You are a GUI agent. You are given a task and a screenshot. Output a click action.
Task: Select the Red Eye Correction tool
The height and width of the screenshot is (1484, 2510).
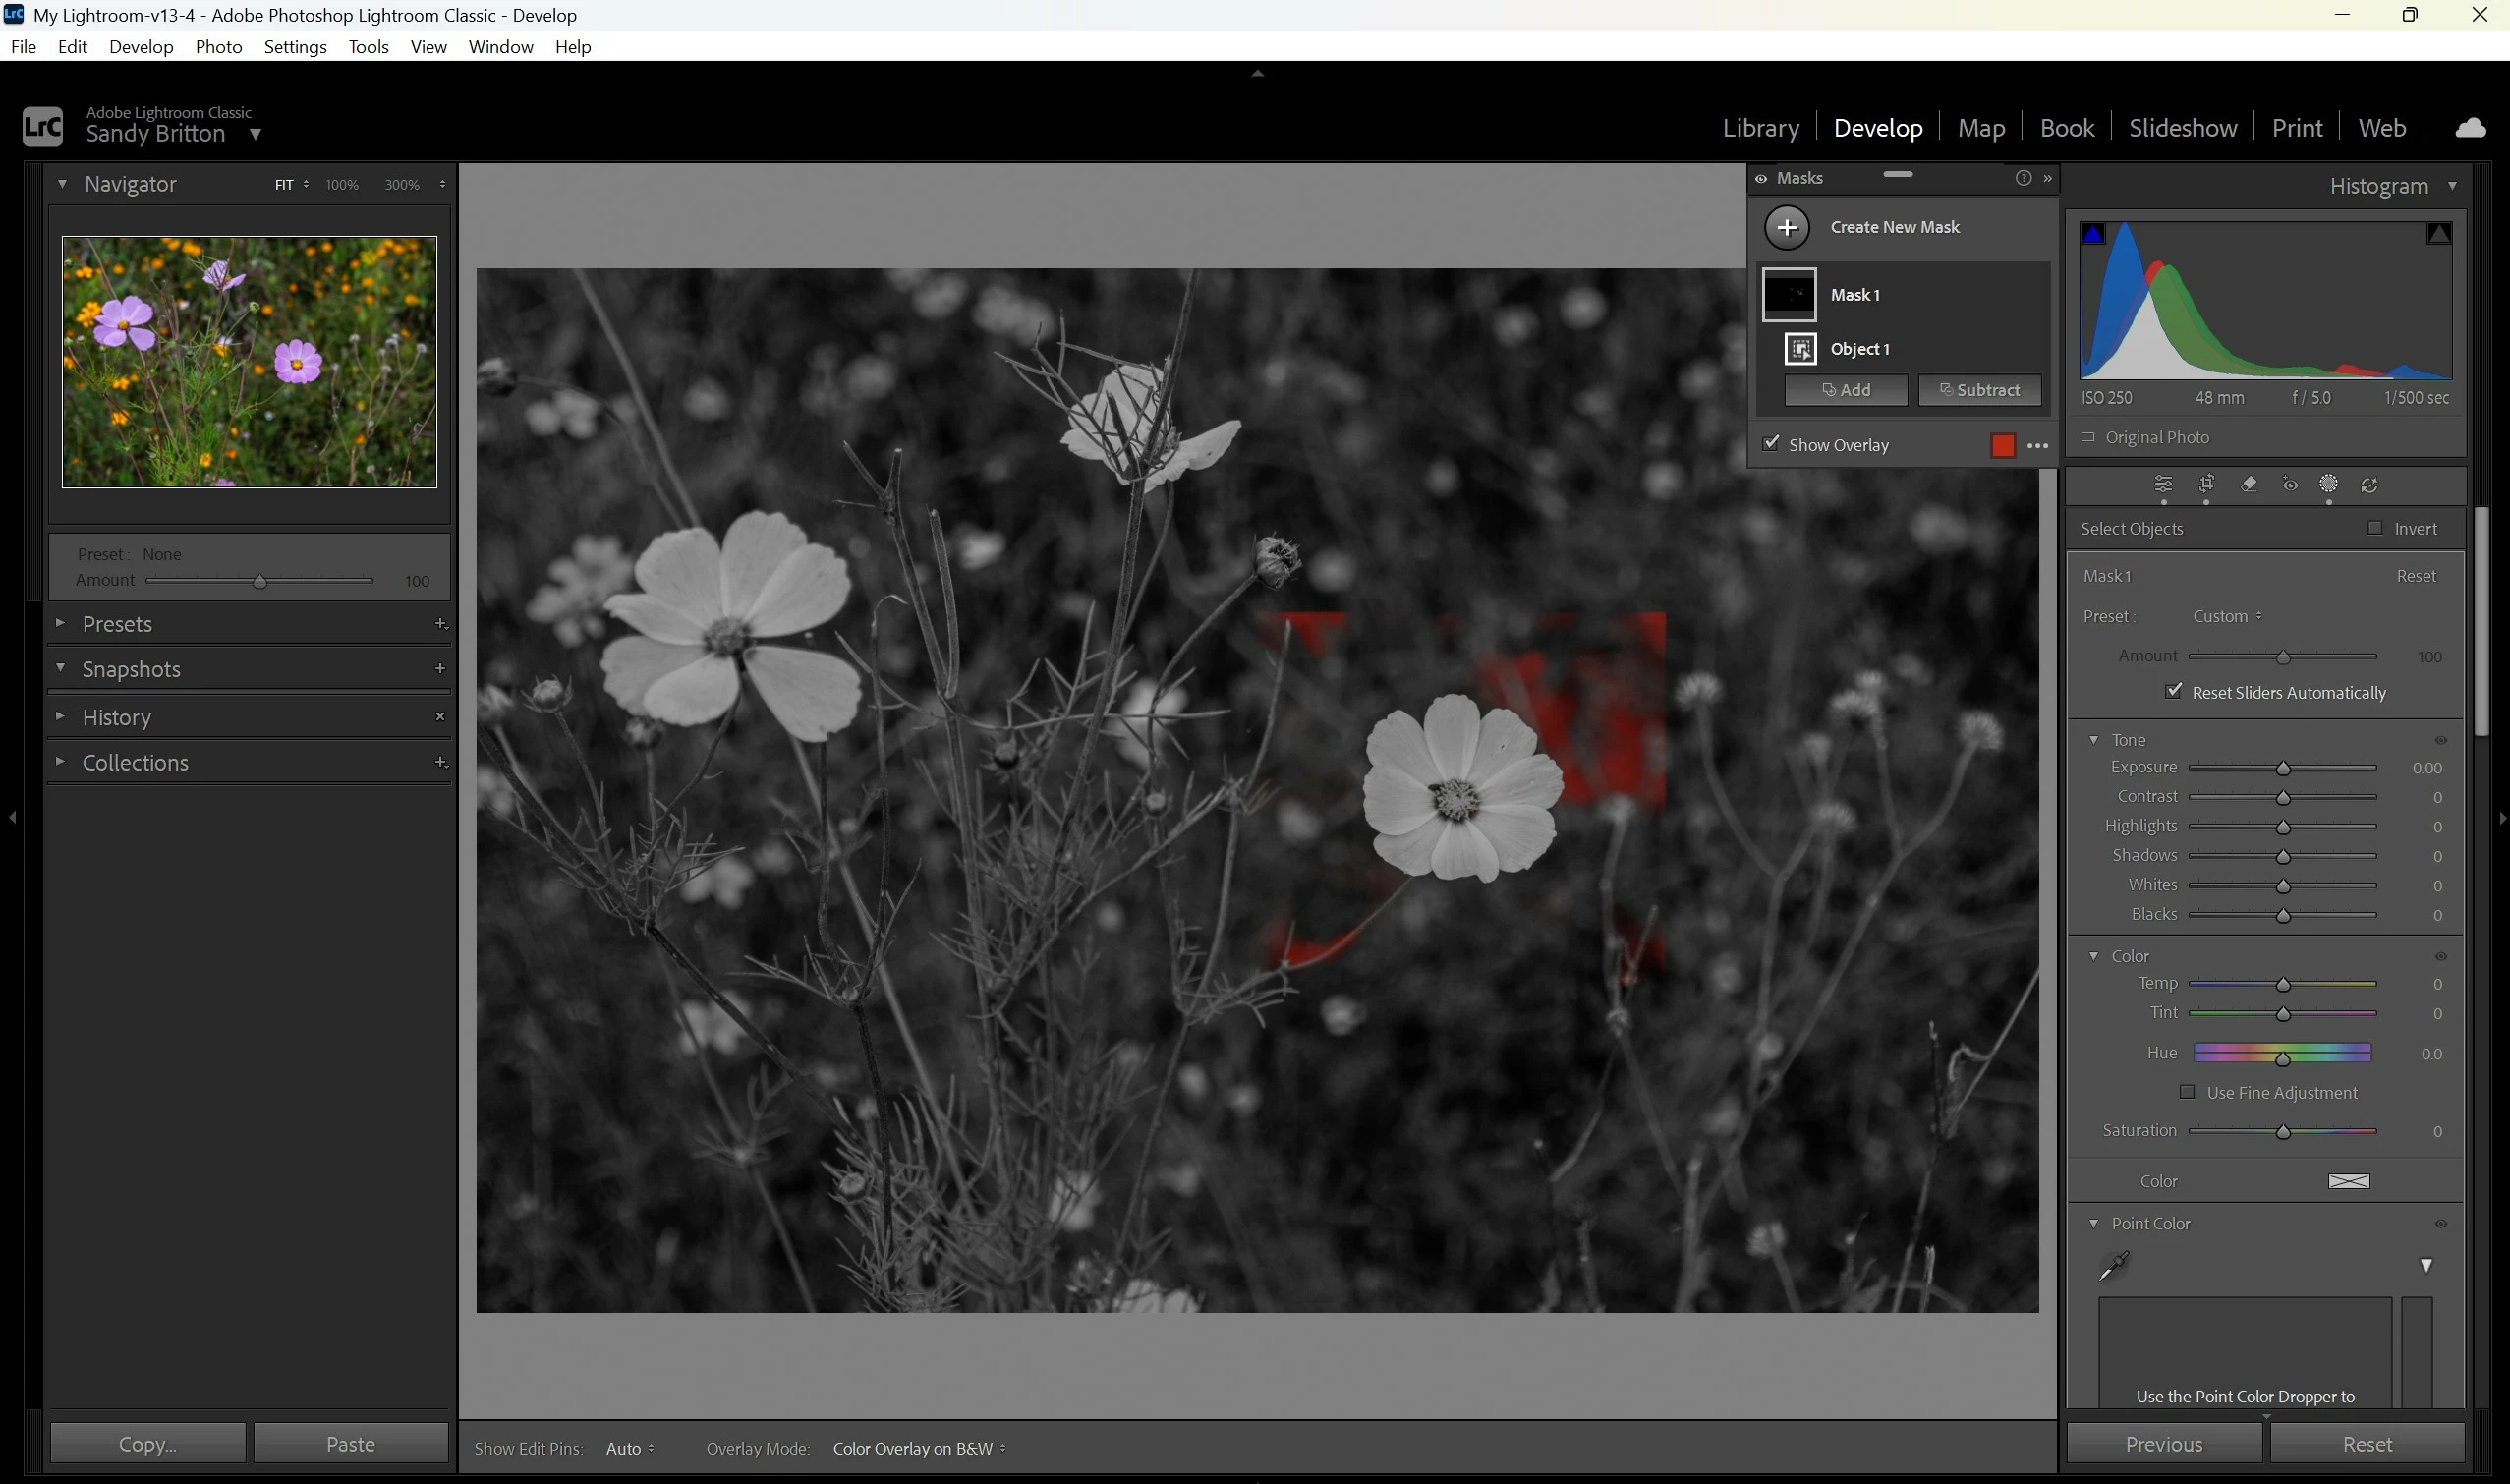pos(2289,485)
